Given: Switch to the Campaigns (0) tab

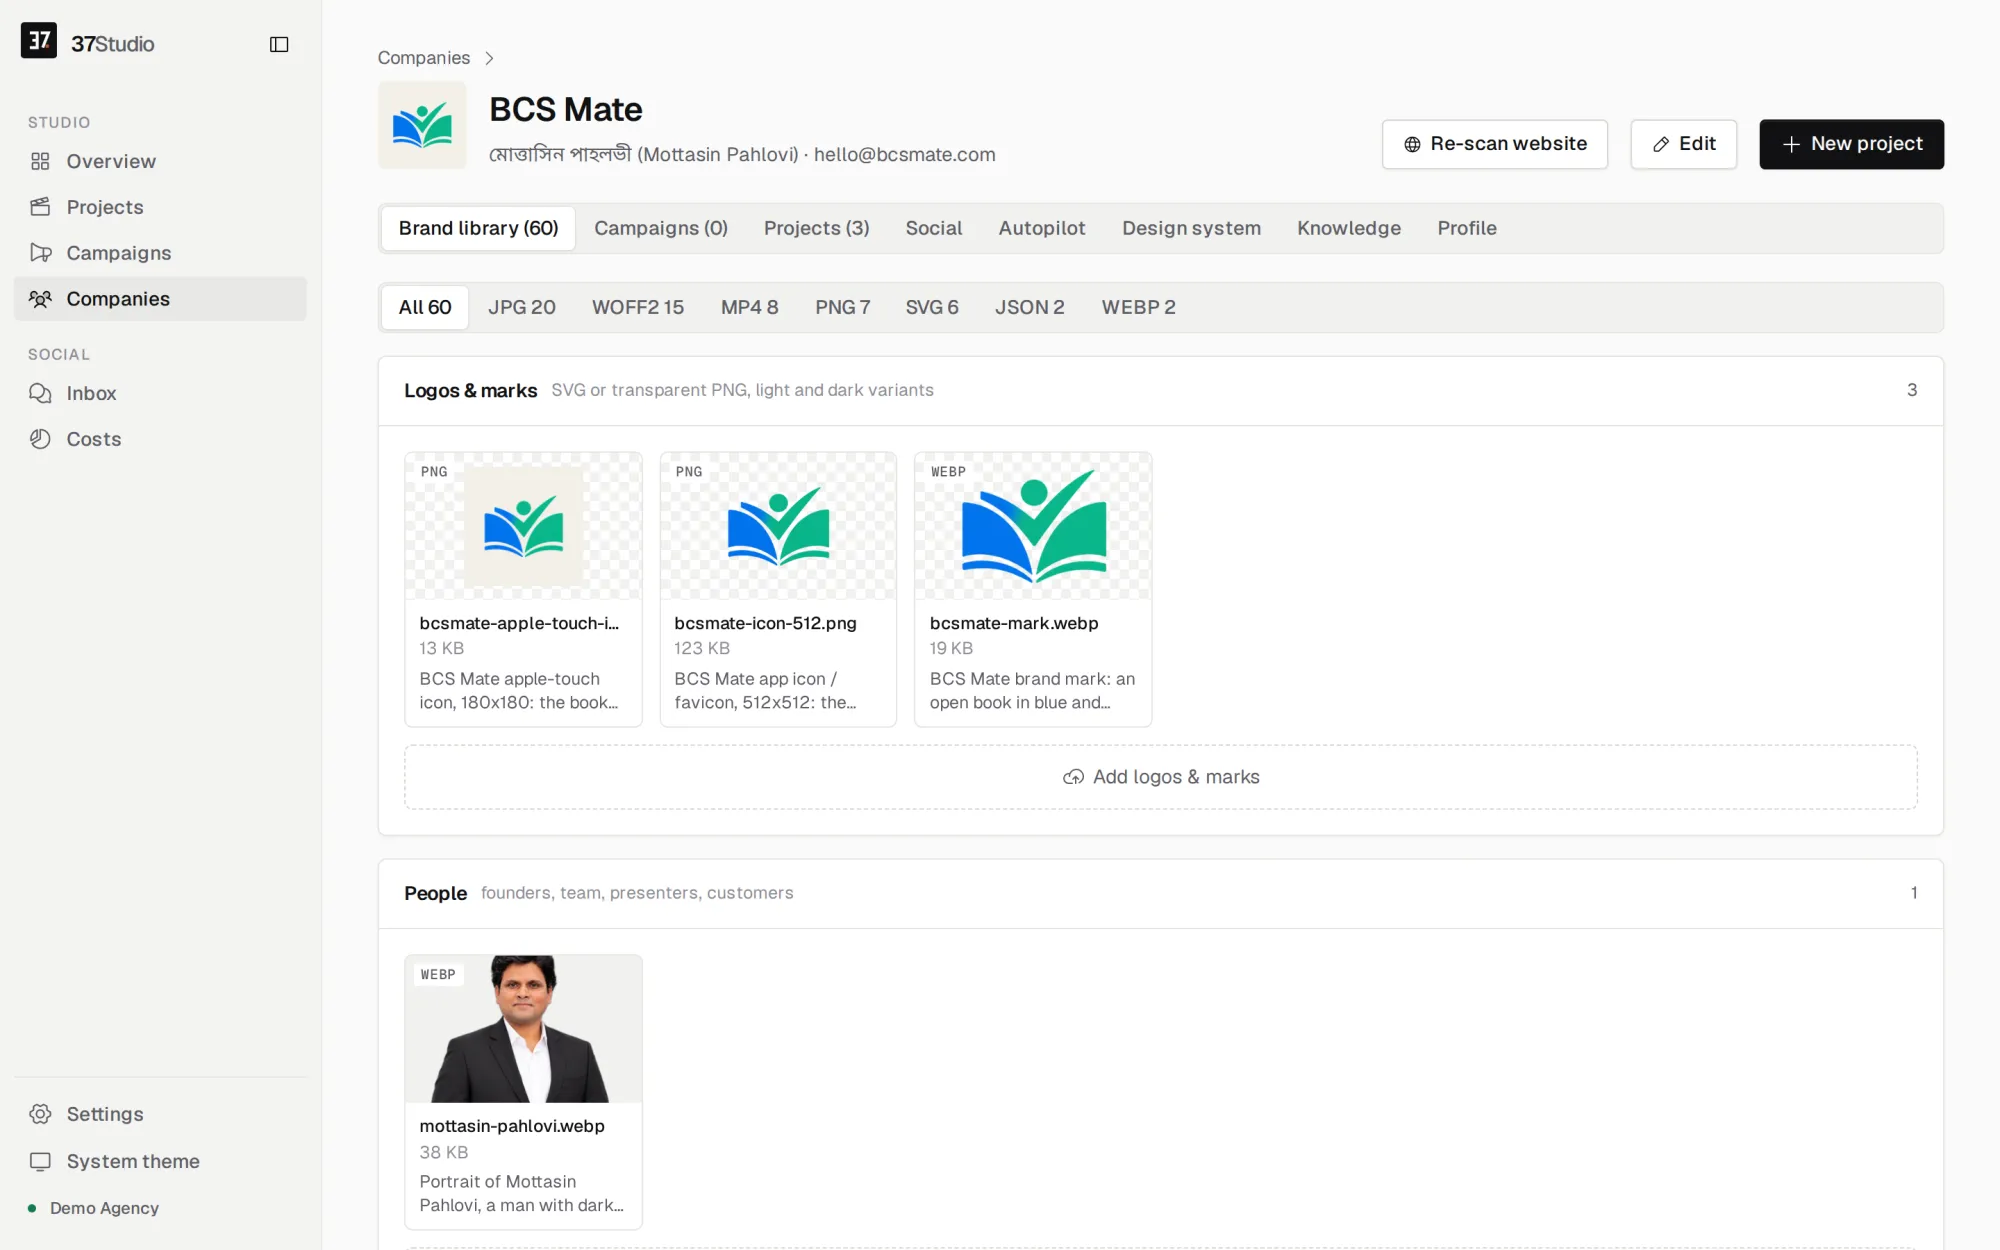Looking at the screenshot, I should point(661,228).
